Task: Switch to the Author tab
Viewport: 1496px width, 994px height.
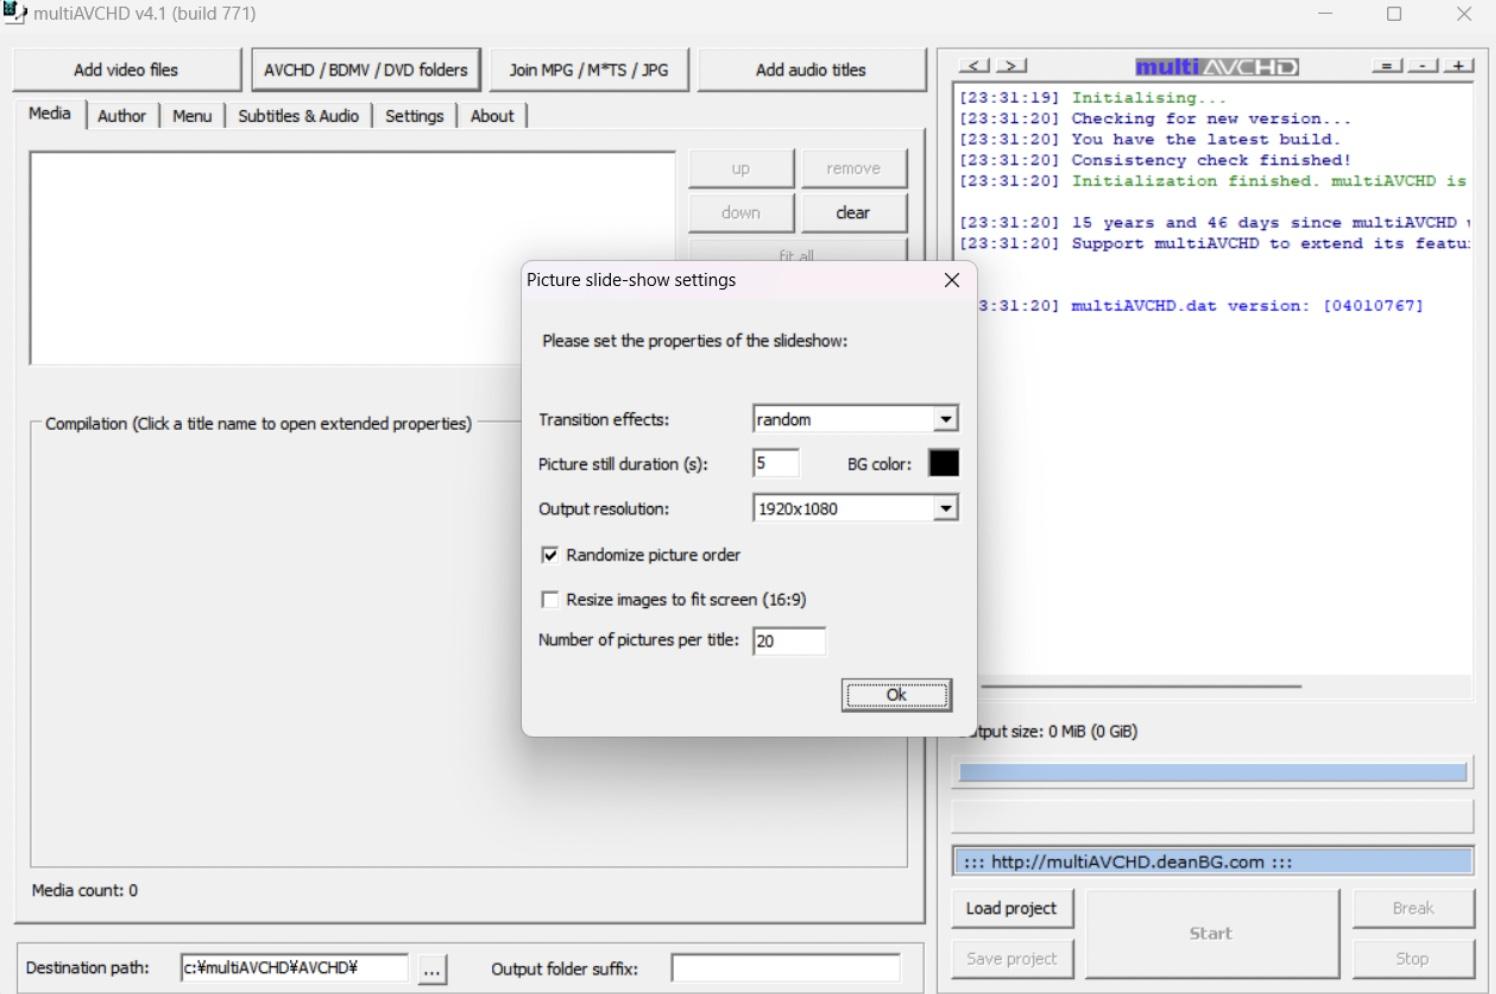Action: 122,116
